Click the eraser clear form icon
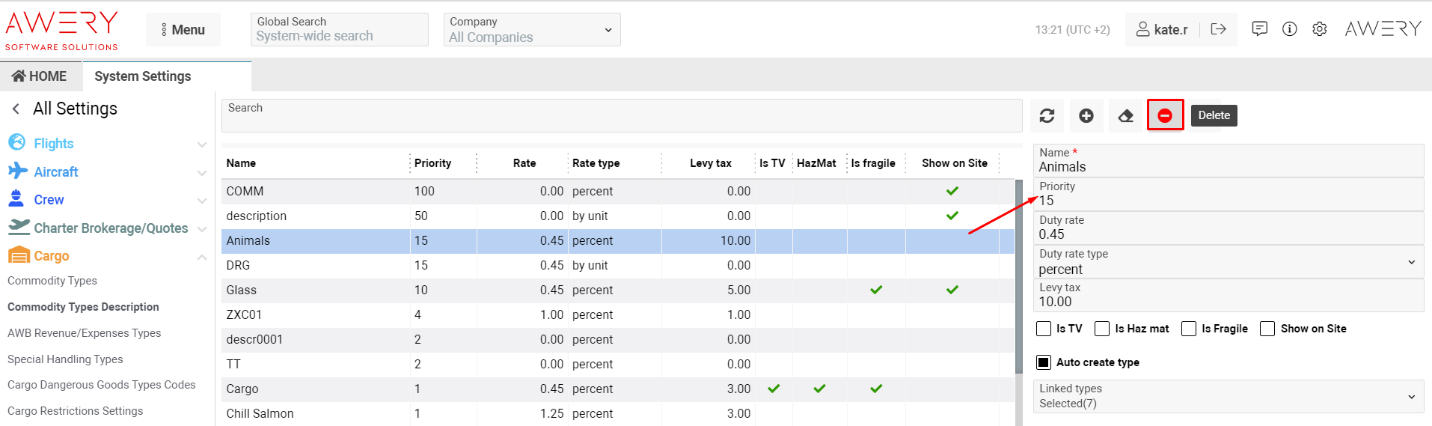This screenshot has height=426, width=1432. 1125,116
